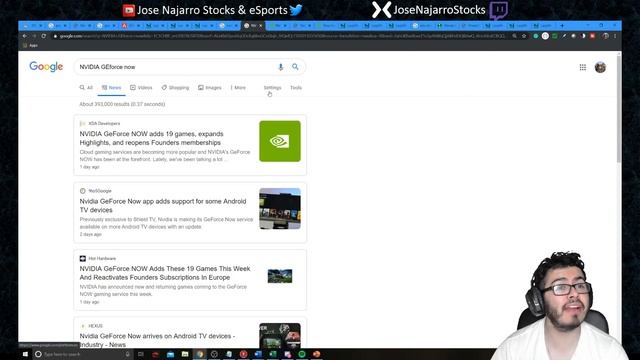The height and width of the screenshot is (360, 640).
Task: Open article GeForce Now app adds Android TV support
Action: pos(163,205)
